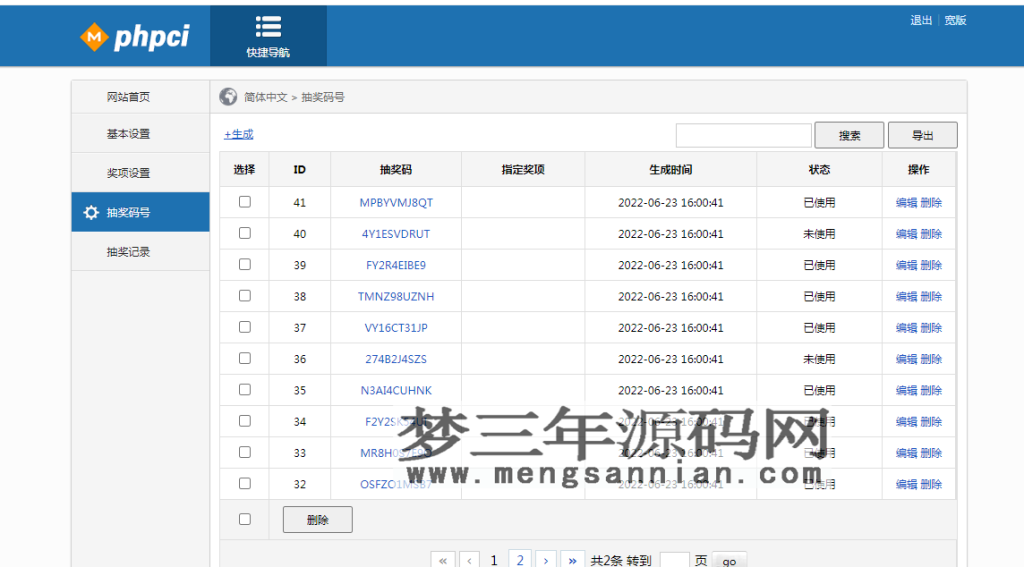The height and width of the screenshot is (567, 1024).
Task: Click 简体中文 in breadcrumb
Action: click(266, 97)
